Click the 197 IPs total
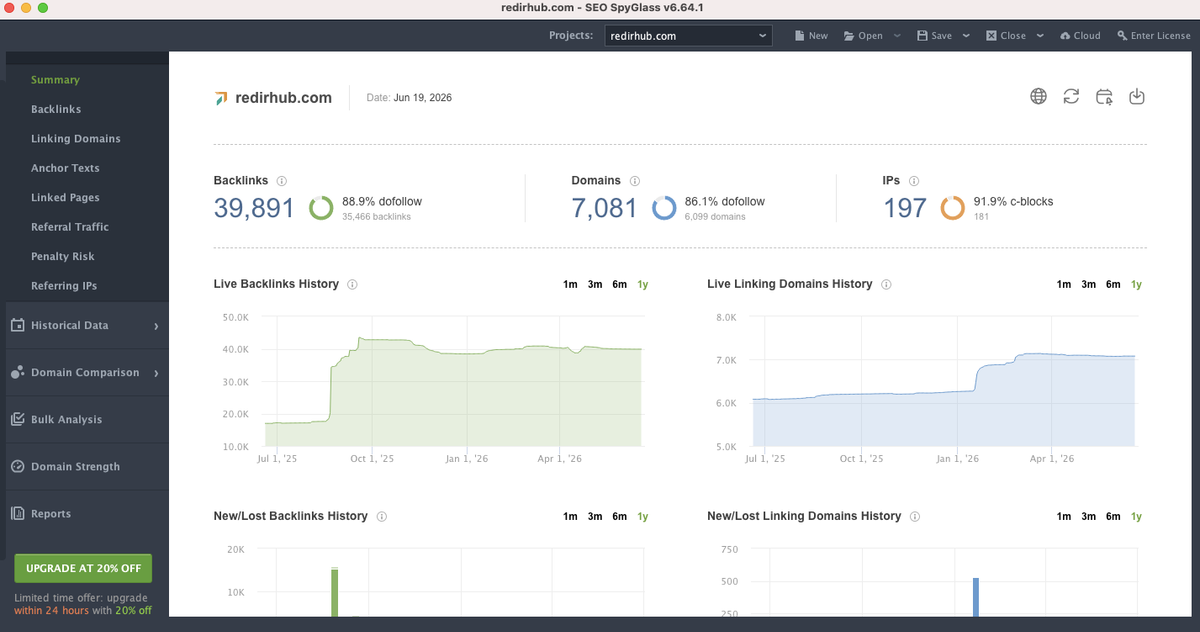 904,208
